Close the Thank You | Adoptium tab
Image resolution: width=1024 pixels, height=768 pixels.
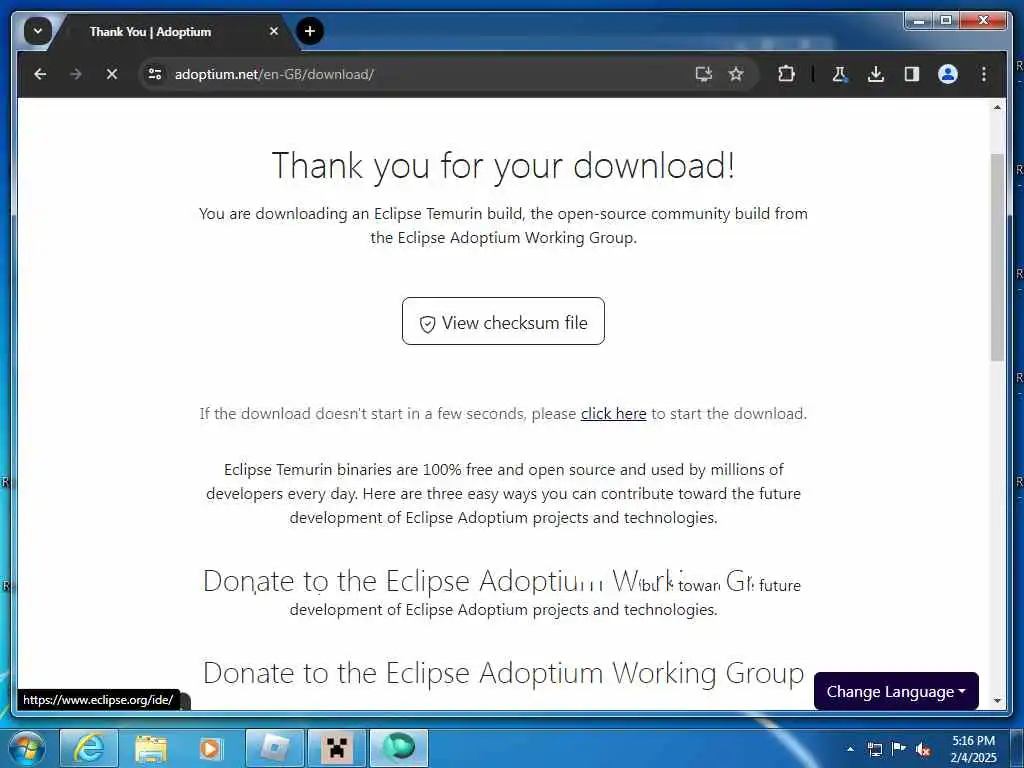[x=274, y=31]
